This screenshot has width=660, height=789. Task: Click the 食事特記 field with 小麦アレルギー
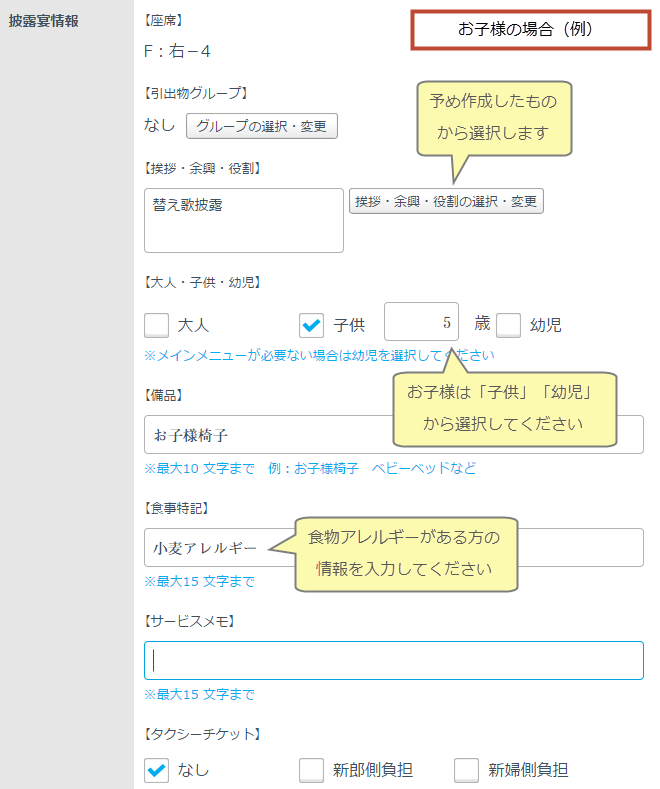pyautogui.click(x=210, y=548)
